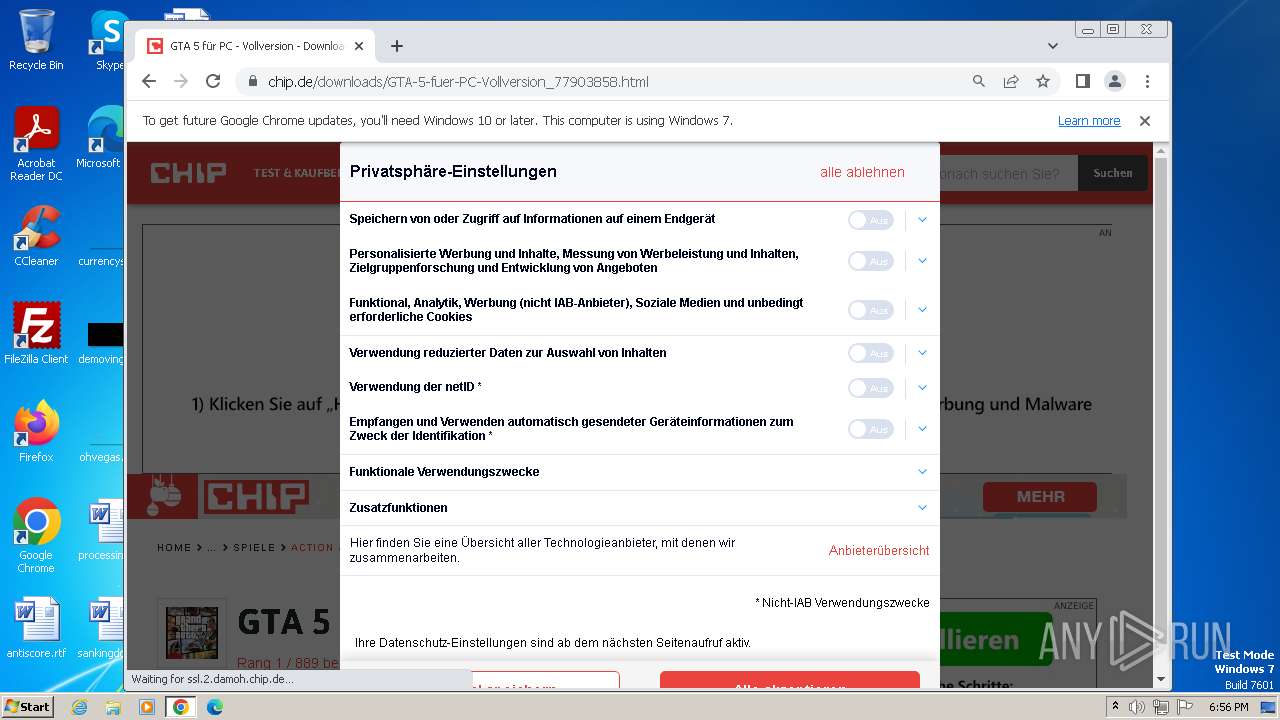Go back to previous page

[149, 82]
